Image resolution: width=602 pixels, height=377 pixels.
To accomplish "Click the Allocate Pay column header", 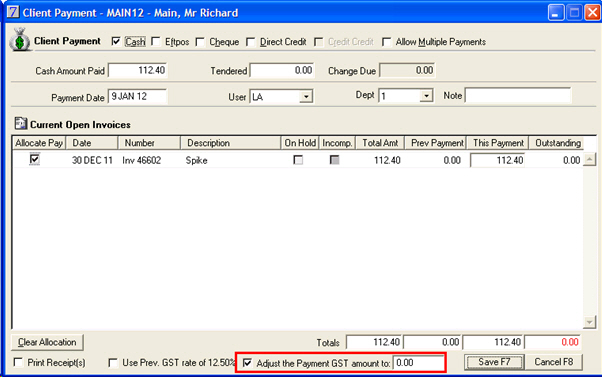I will coord(39,143).
